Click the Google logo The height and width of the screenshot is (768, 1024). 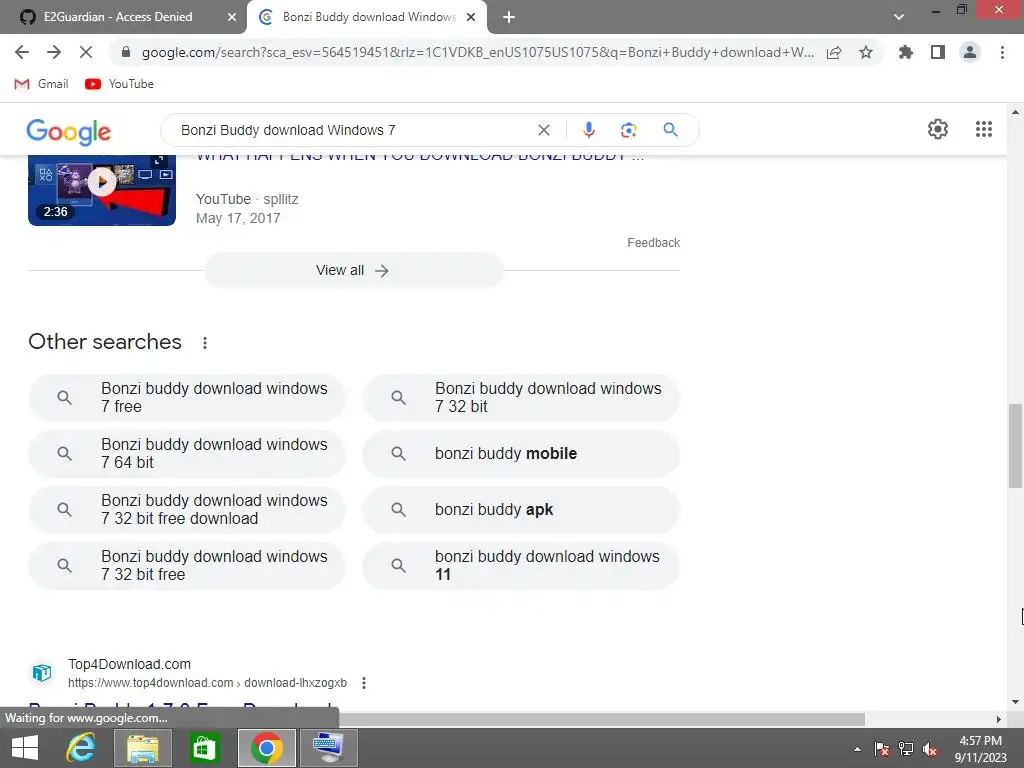69,131
